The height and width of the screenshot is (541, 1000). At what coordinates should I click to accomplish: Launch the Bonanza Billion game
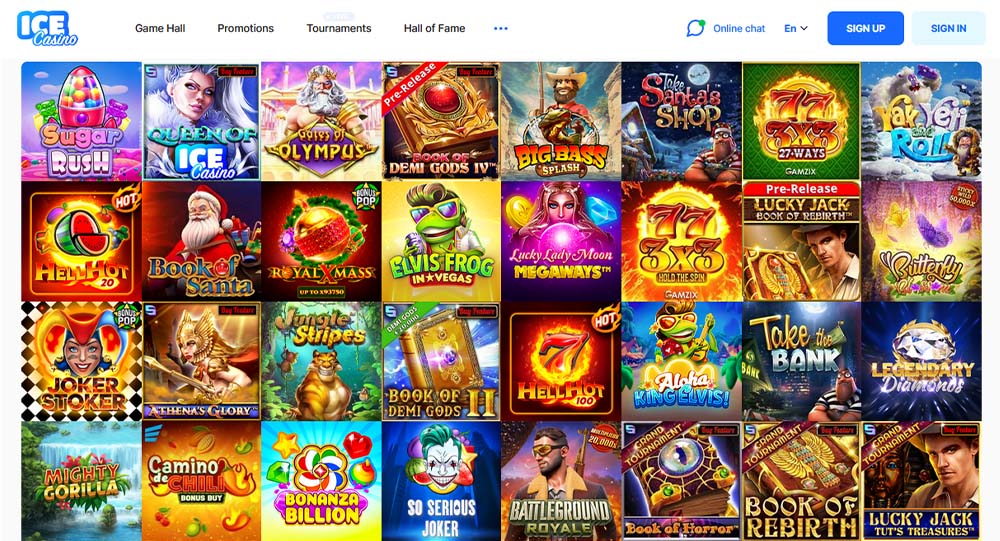click(321, 481)
